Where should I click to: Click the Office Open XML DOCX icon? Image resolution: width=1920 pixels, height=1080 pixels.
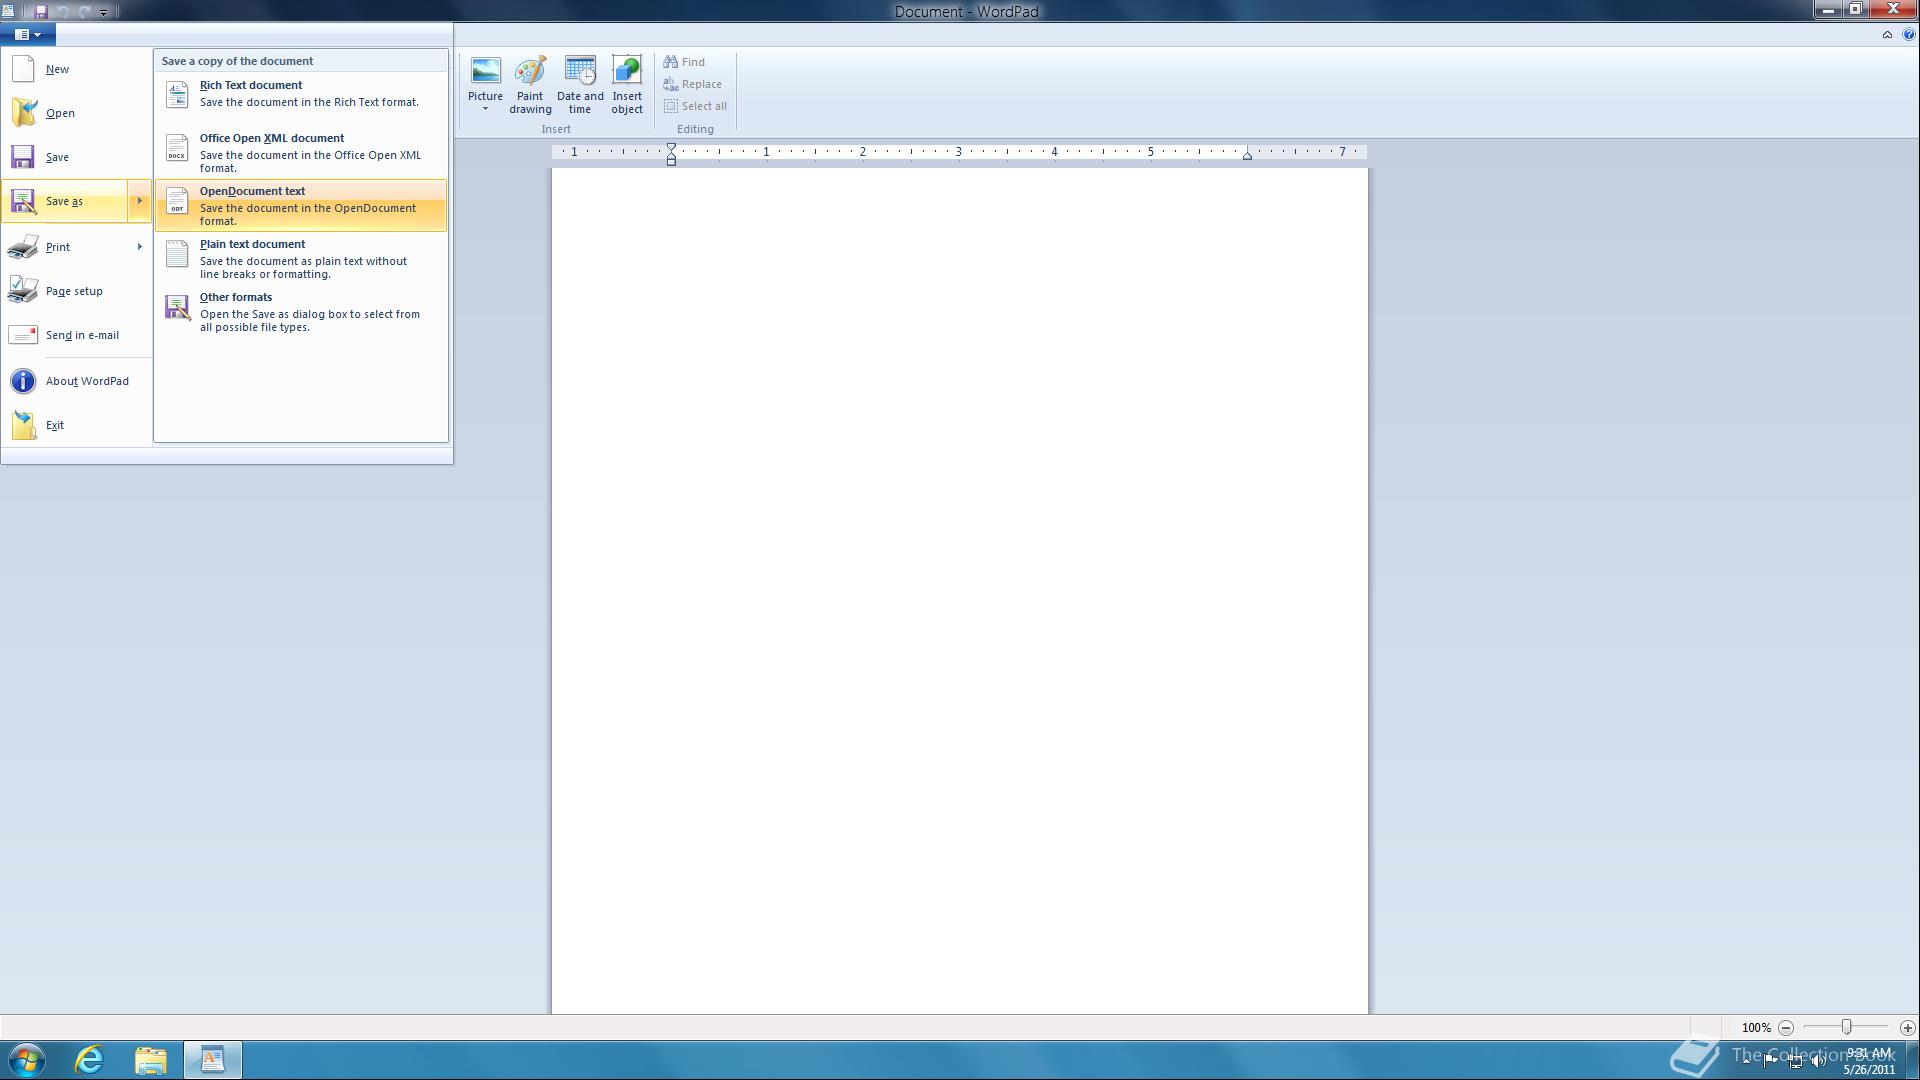(x=177, y=147)
